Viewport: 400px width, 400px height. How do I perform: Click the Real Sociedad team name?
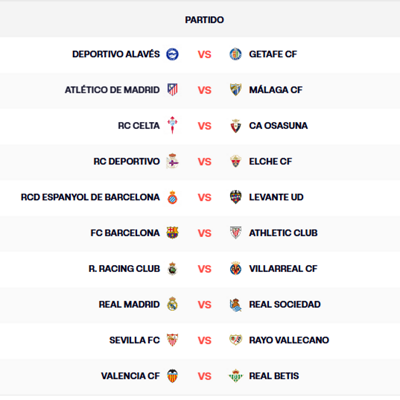tap(285, 304)
